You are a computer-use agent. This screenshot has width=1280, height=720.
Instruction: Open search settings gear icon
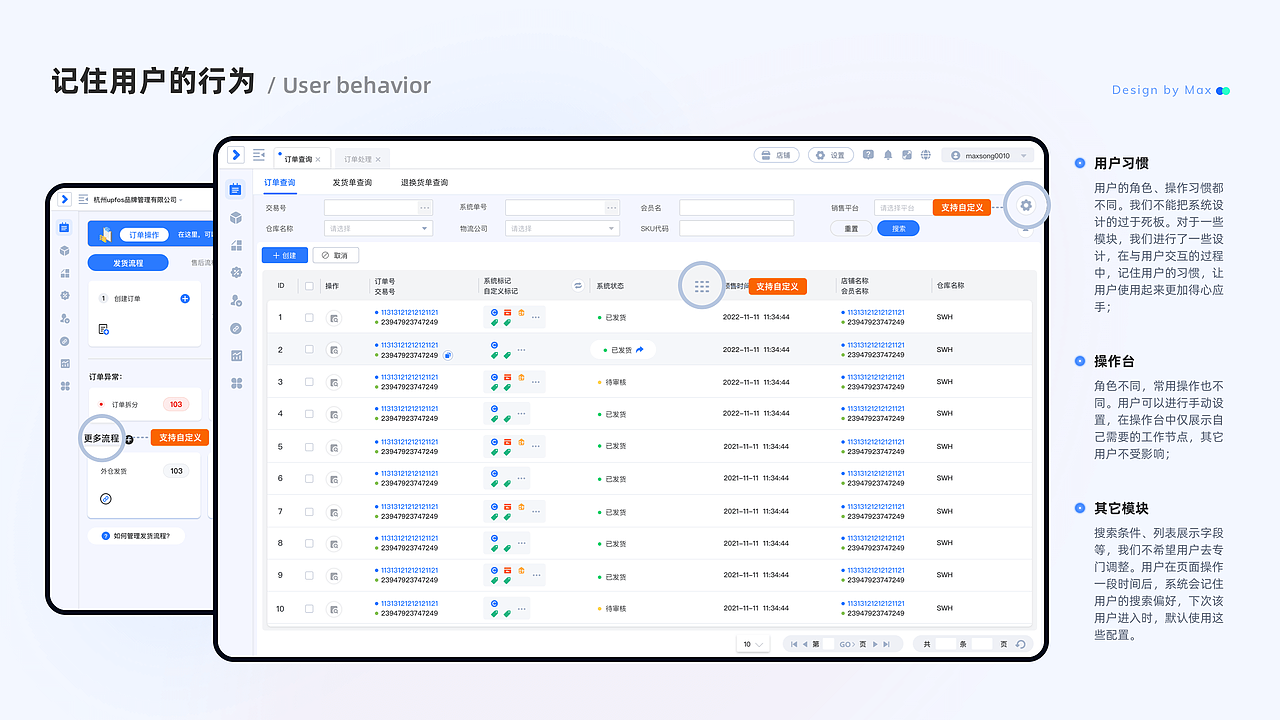(x=1026, y=205)
